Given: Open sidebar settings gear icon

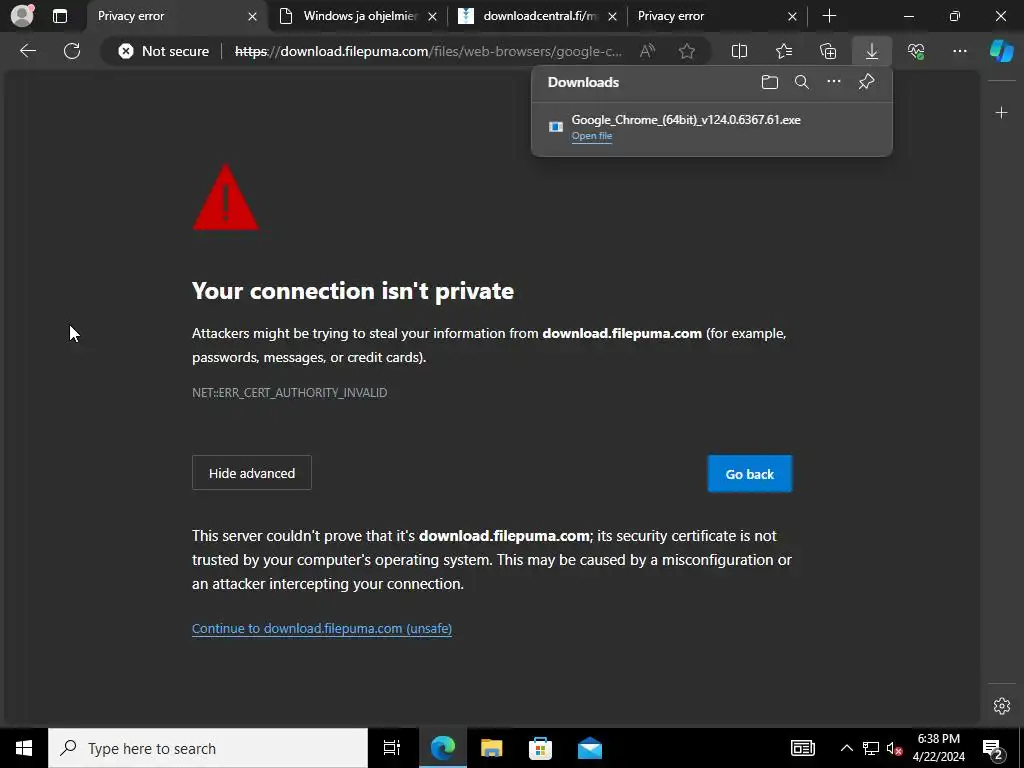Looking at the screenshot, I should click(x=1002, y=706).
